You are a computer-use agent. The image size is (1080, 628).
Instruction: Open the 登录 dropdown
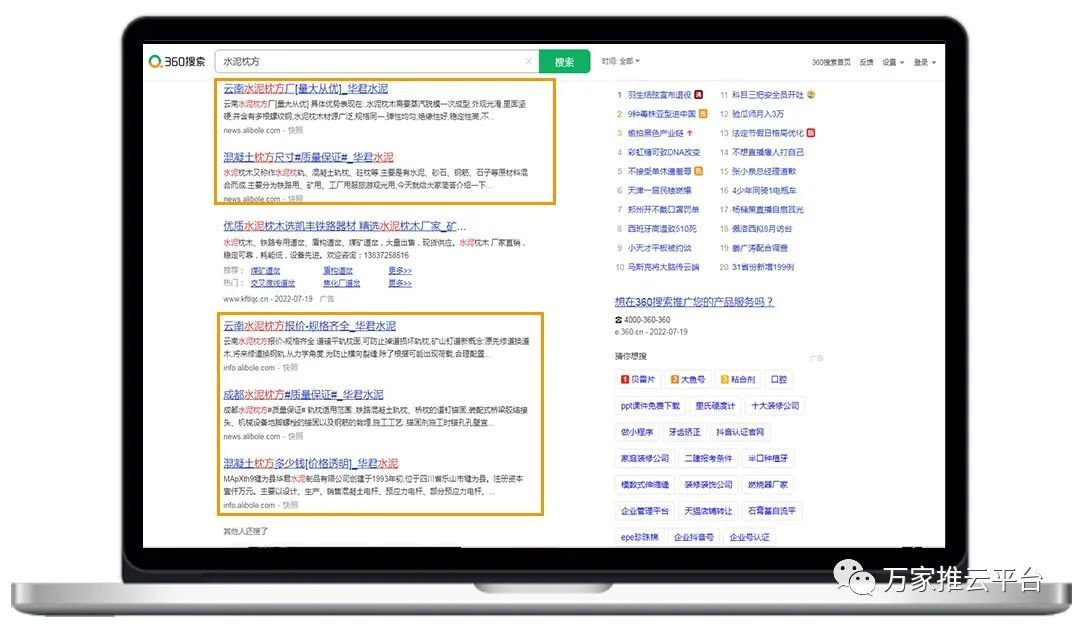click(x=924, y=62)
